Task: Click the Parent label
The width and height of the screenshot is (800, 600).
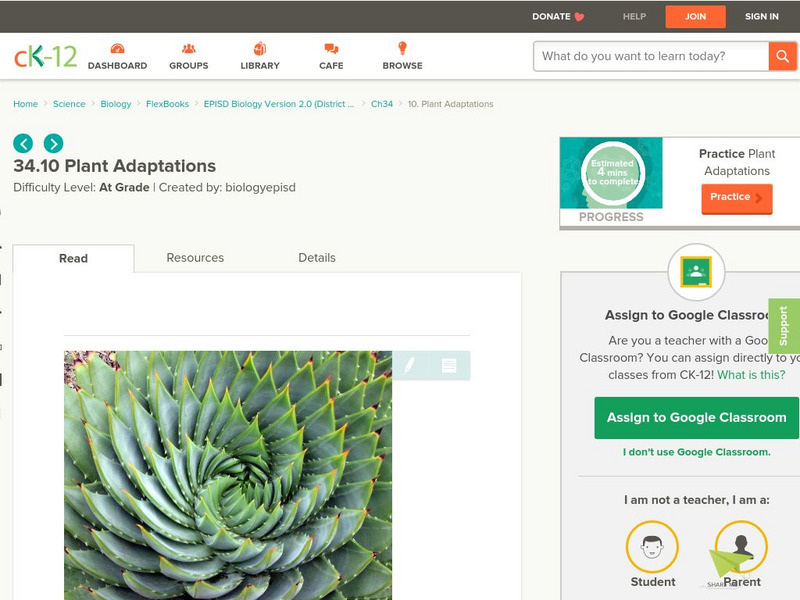Action: [742, 582]
